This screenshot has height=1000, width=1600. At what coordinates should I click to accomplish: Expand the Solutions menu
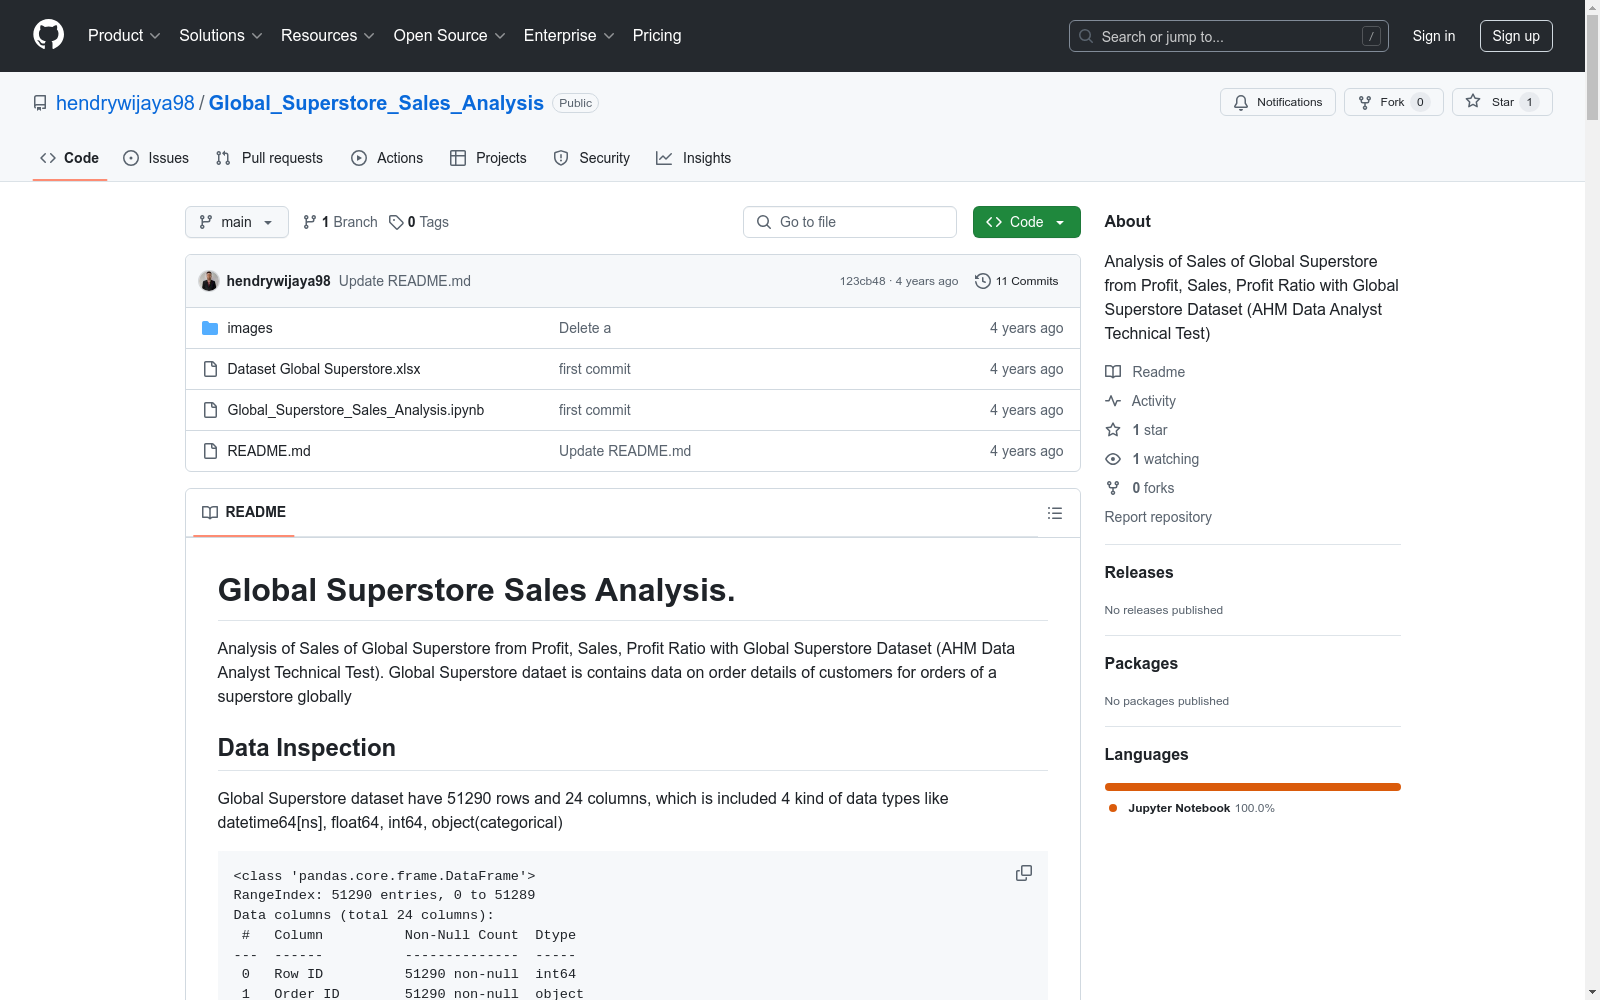pos(221,35)
